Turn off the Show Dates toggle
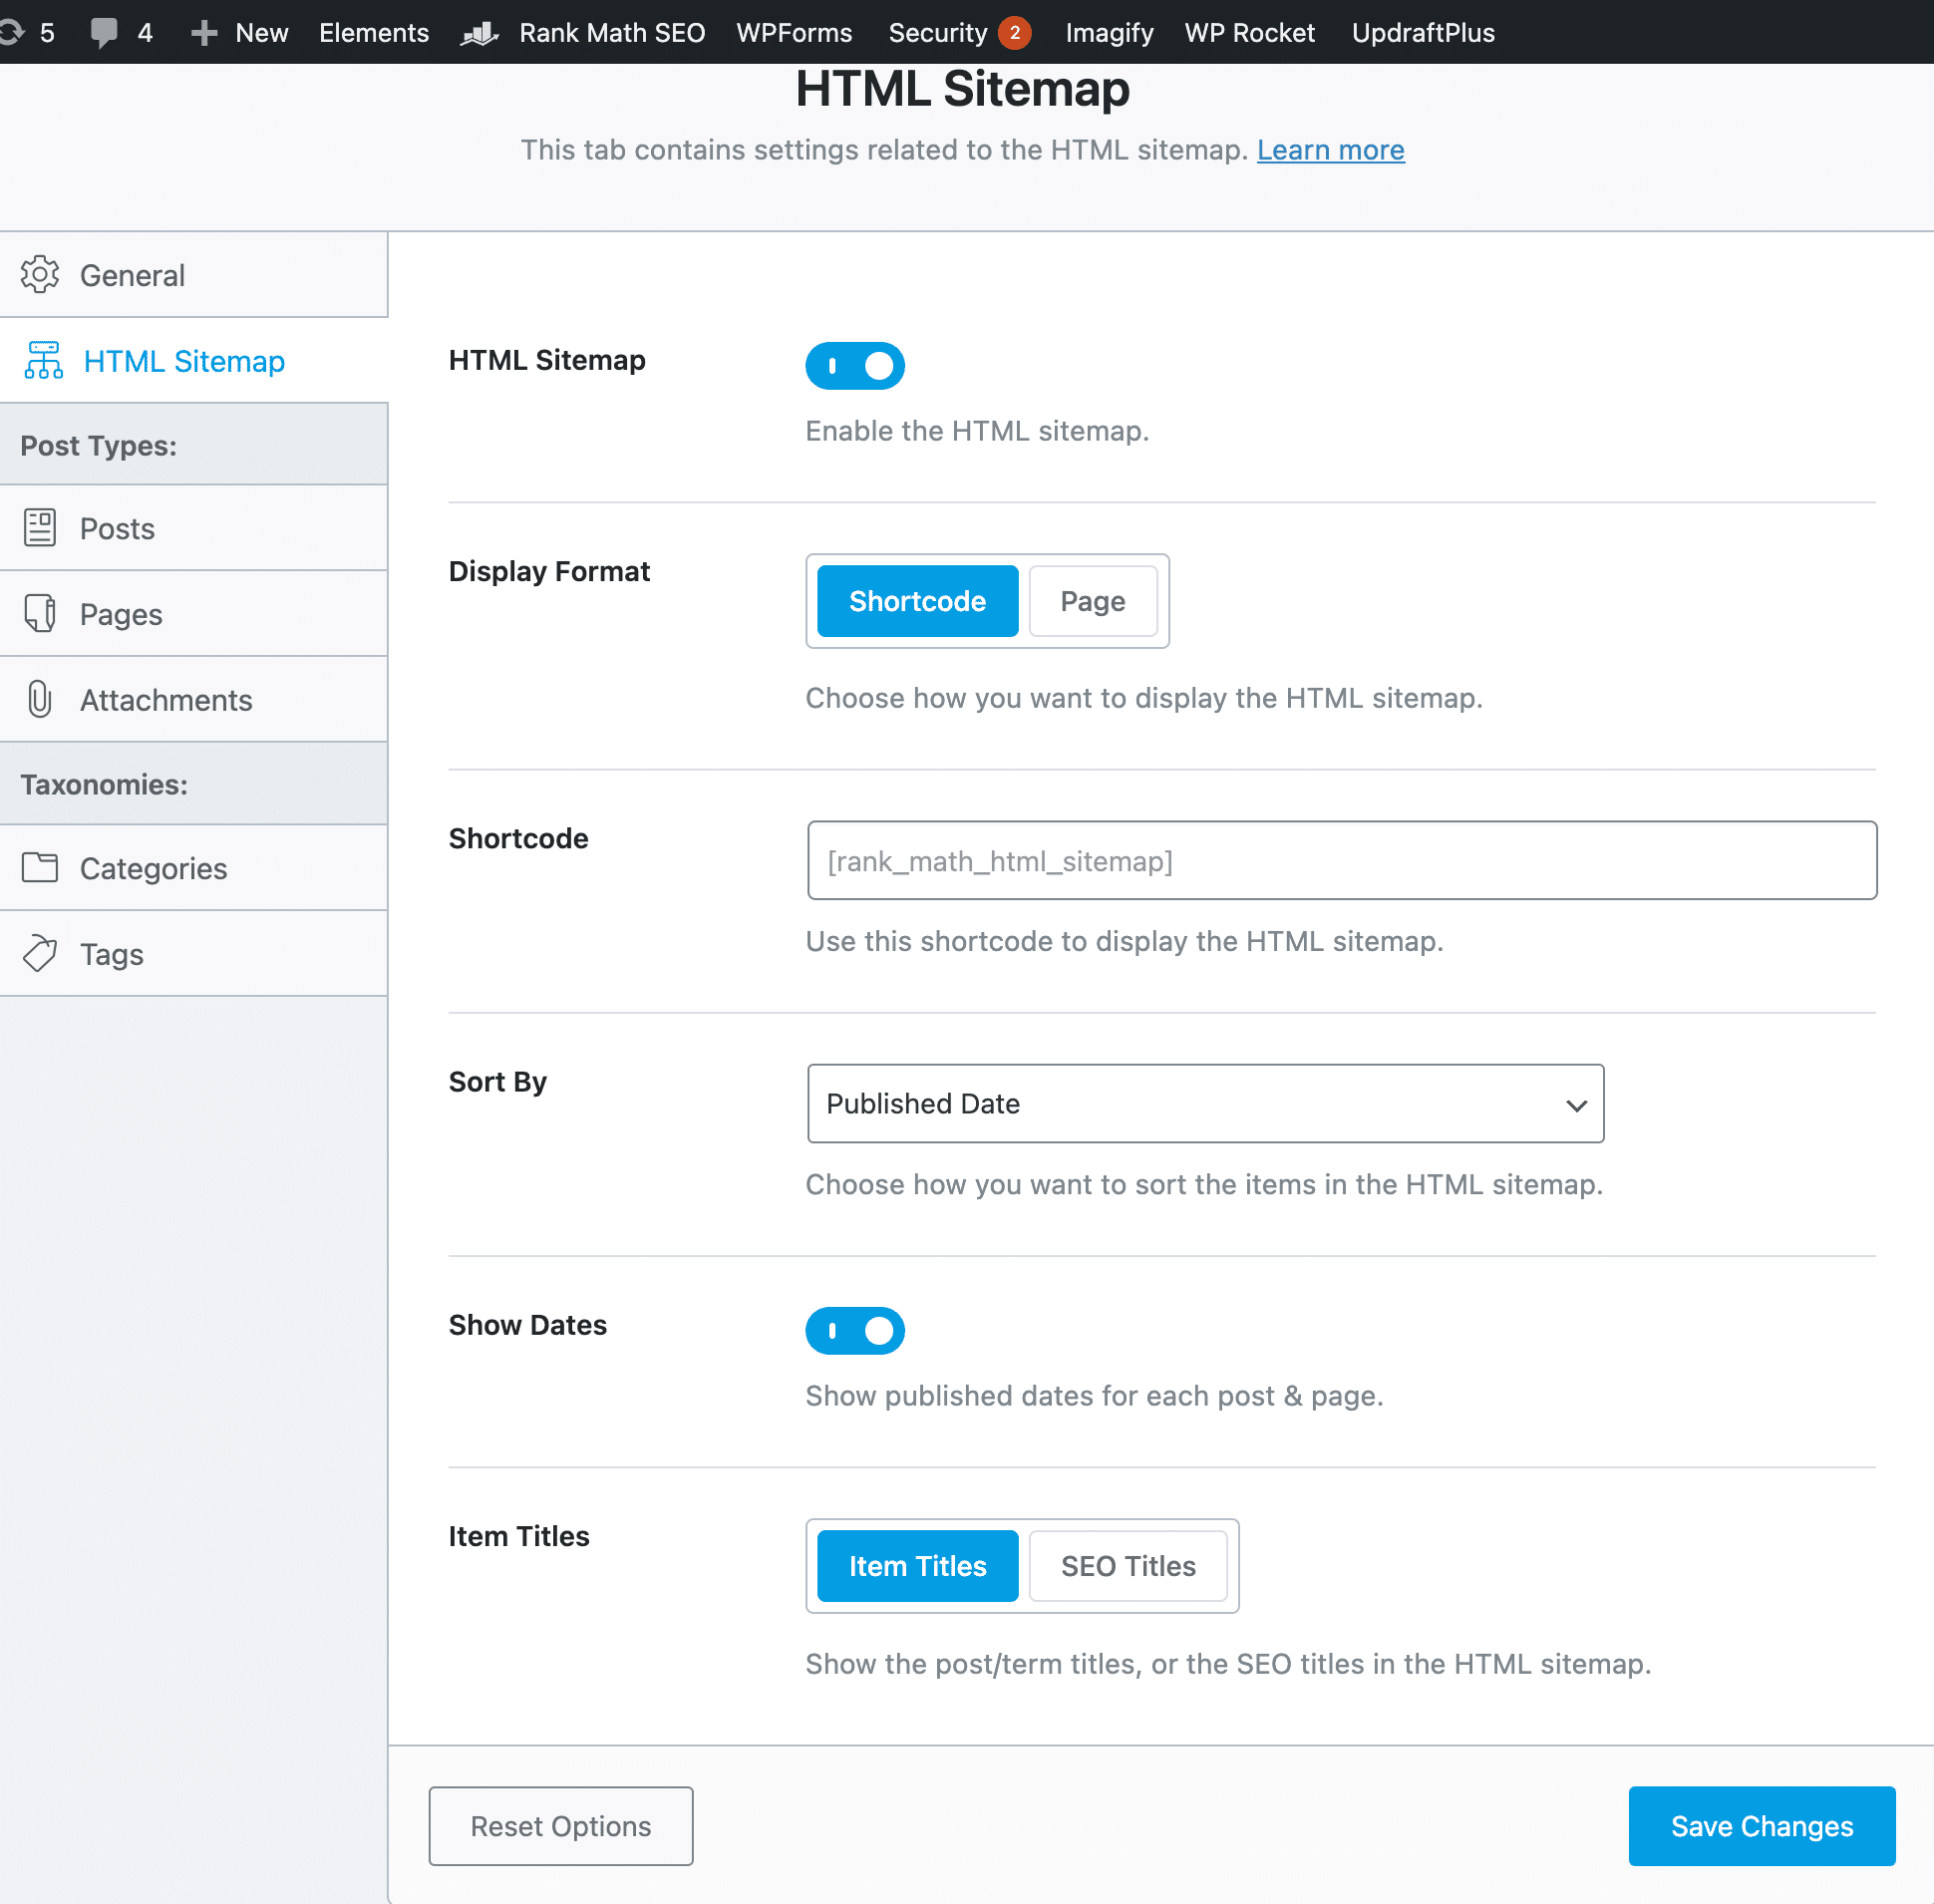The width and height of the screenshot is (1934, 1904). point(855,1330)
